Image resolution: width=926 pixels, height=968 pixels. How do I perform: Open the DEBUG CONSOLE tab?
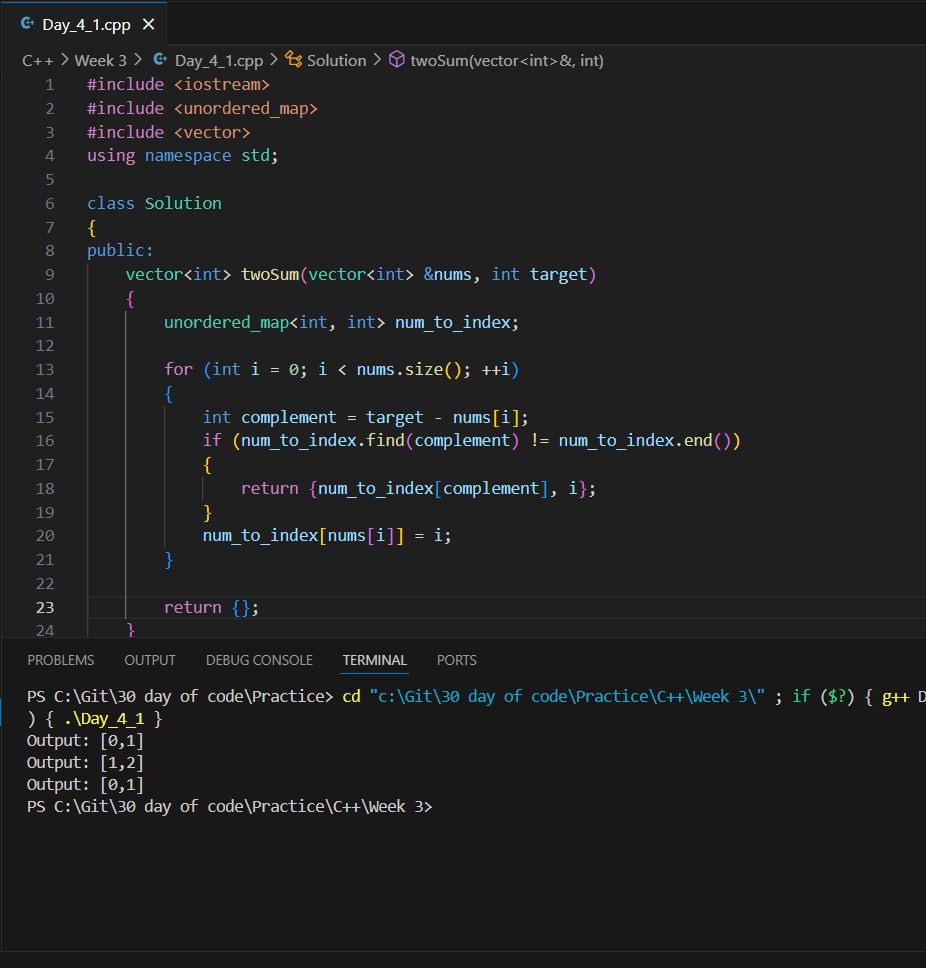tap(259, 660)
